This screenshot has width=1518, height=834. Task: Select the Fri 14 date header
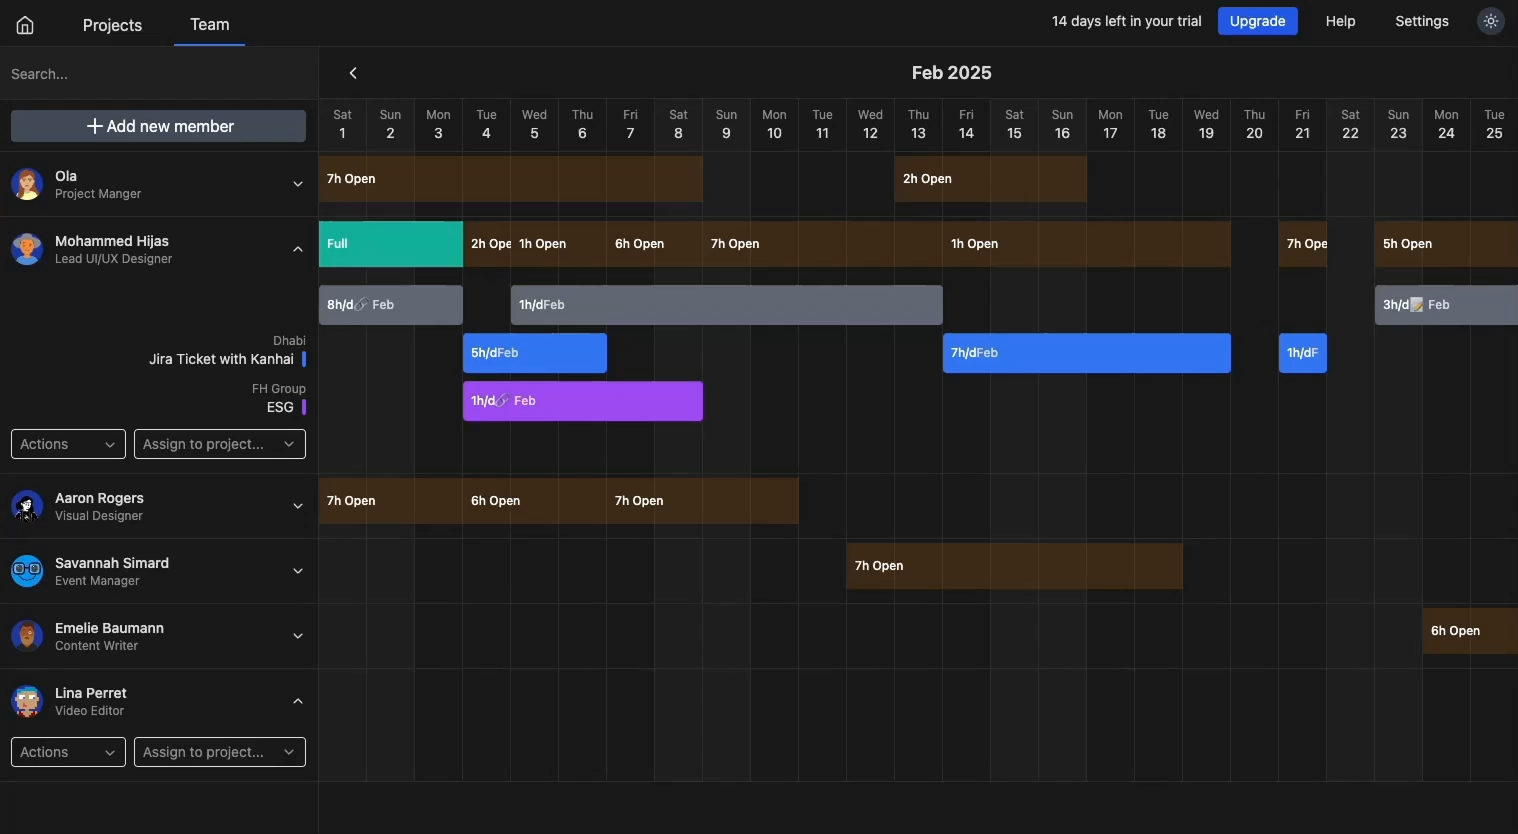coord(966,125)
